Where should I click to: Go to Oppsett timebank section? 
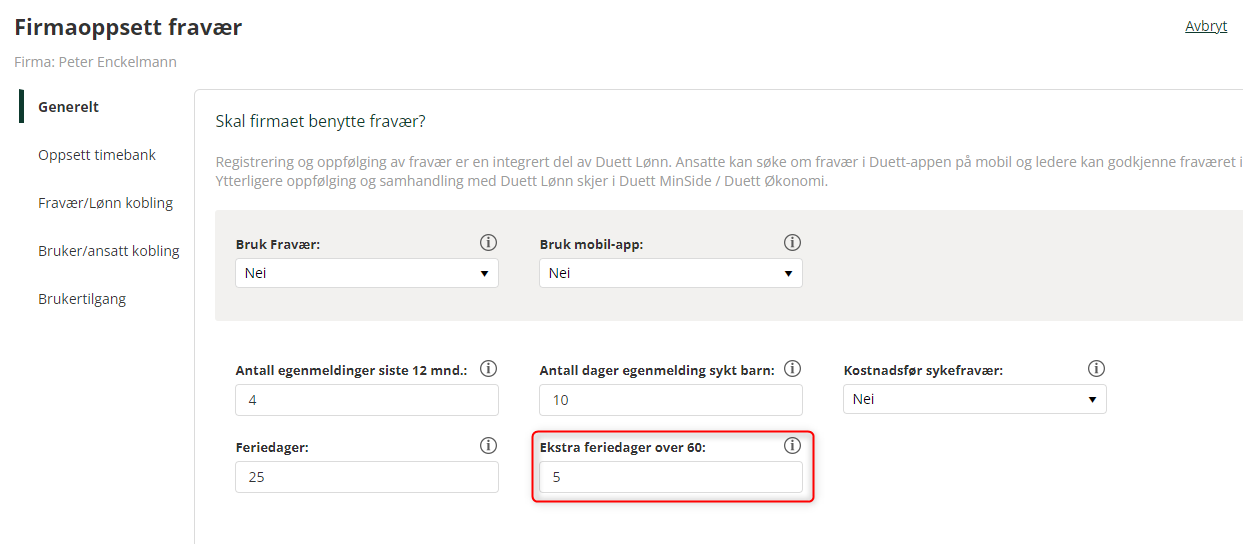(x=97, y=155)
